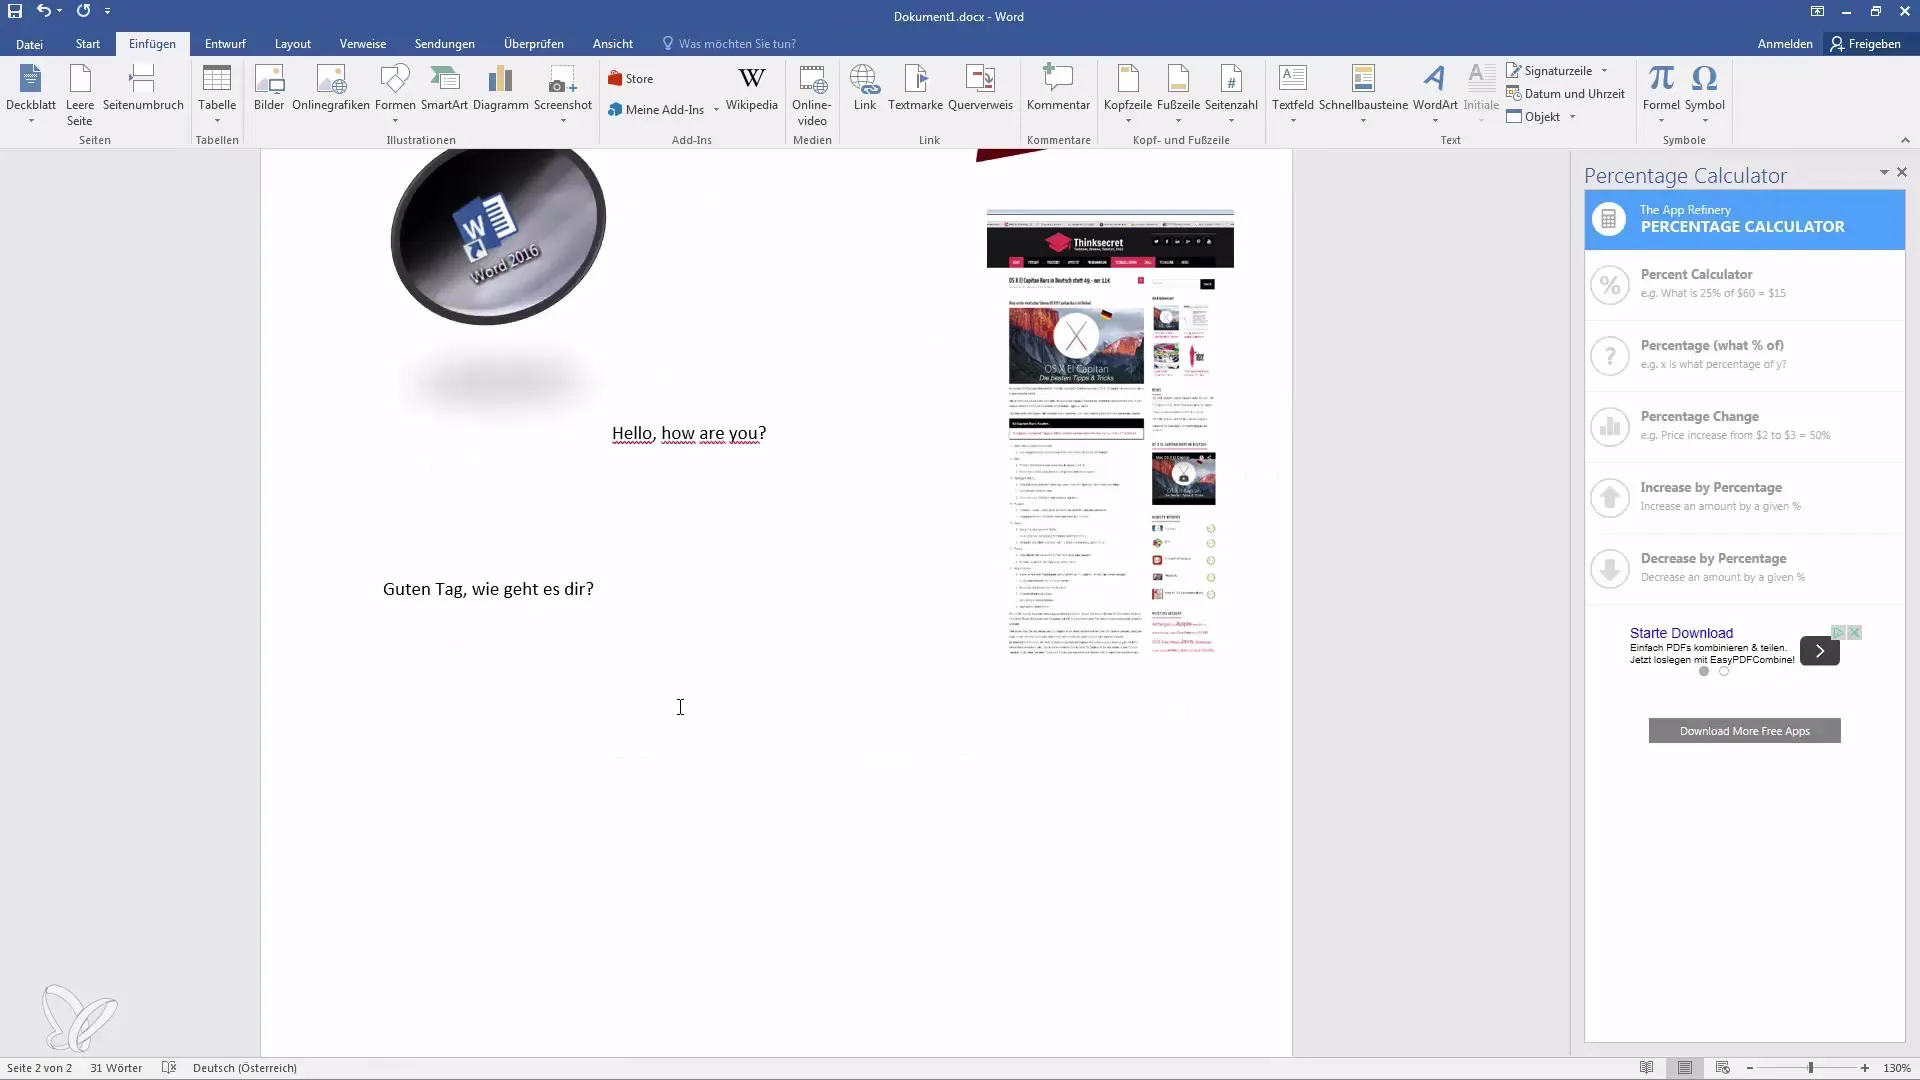
Task: Open Seitenzahl page number options
Action: pos(1231,94)
